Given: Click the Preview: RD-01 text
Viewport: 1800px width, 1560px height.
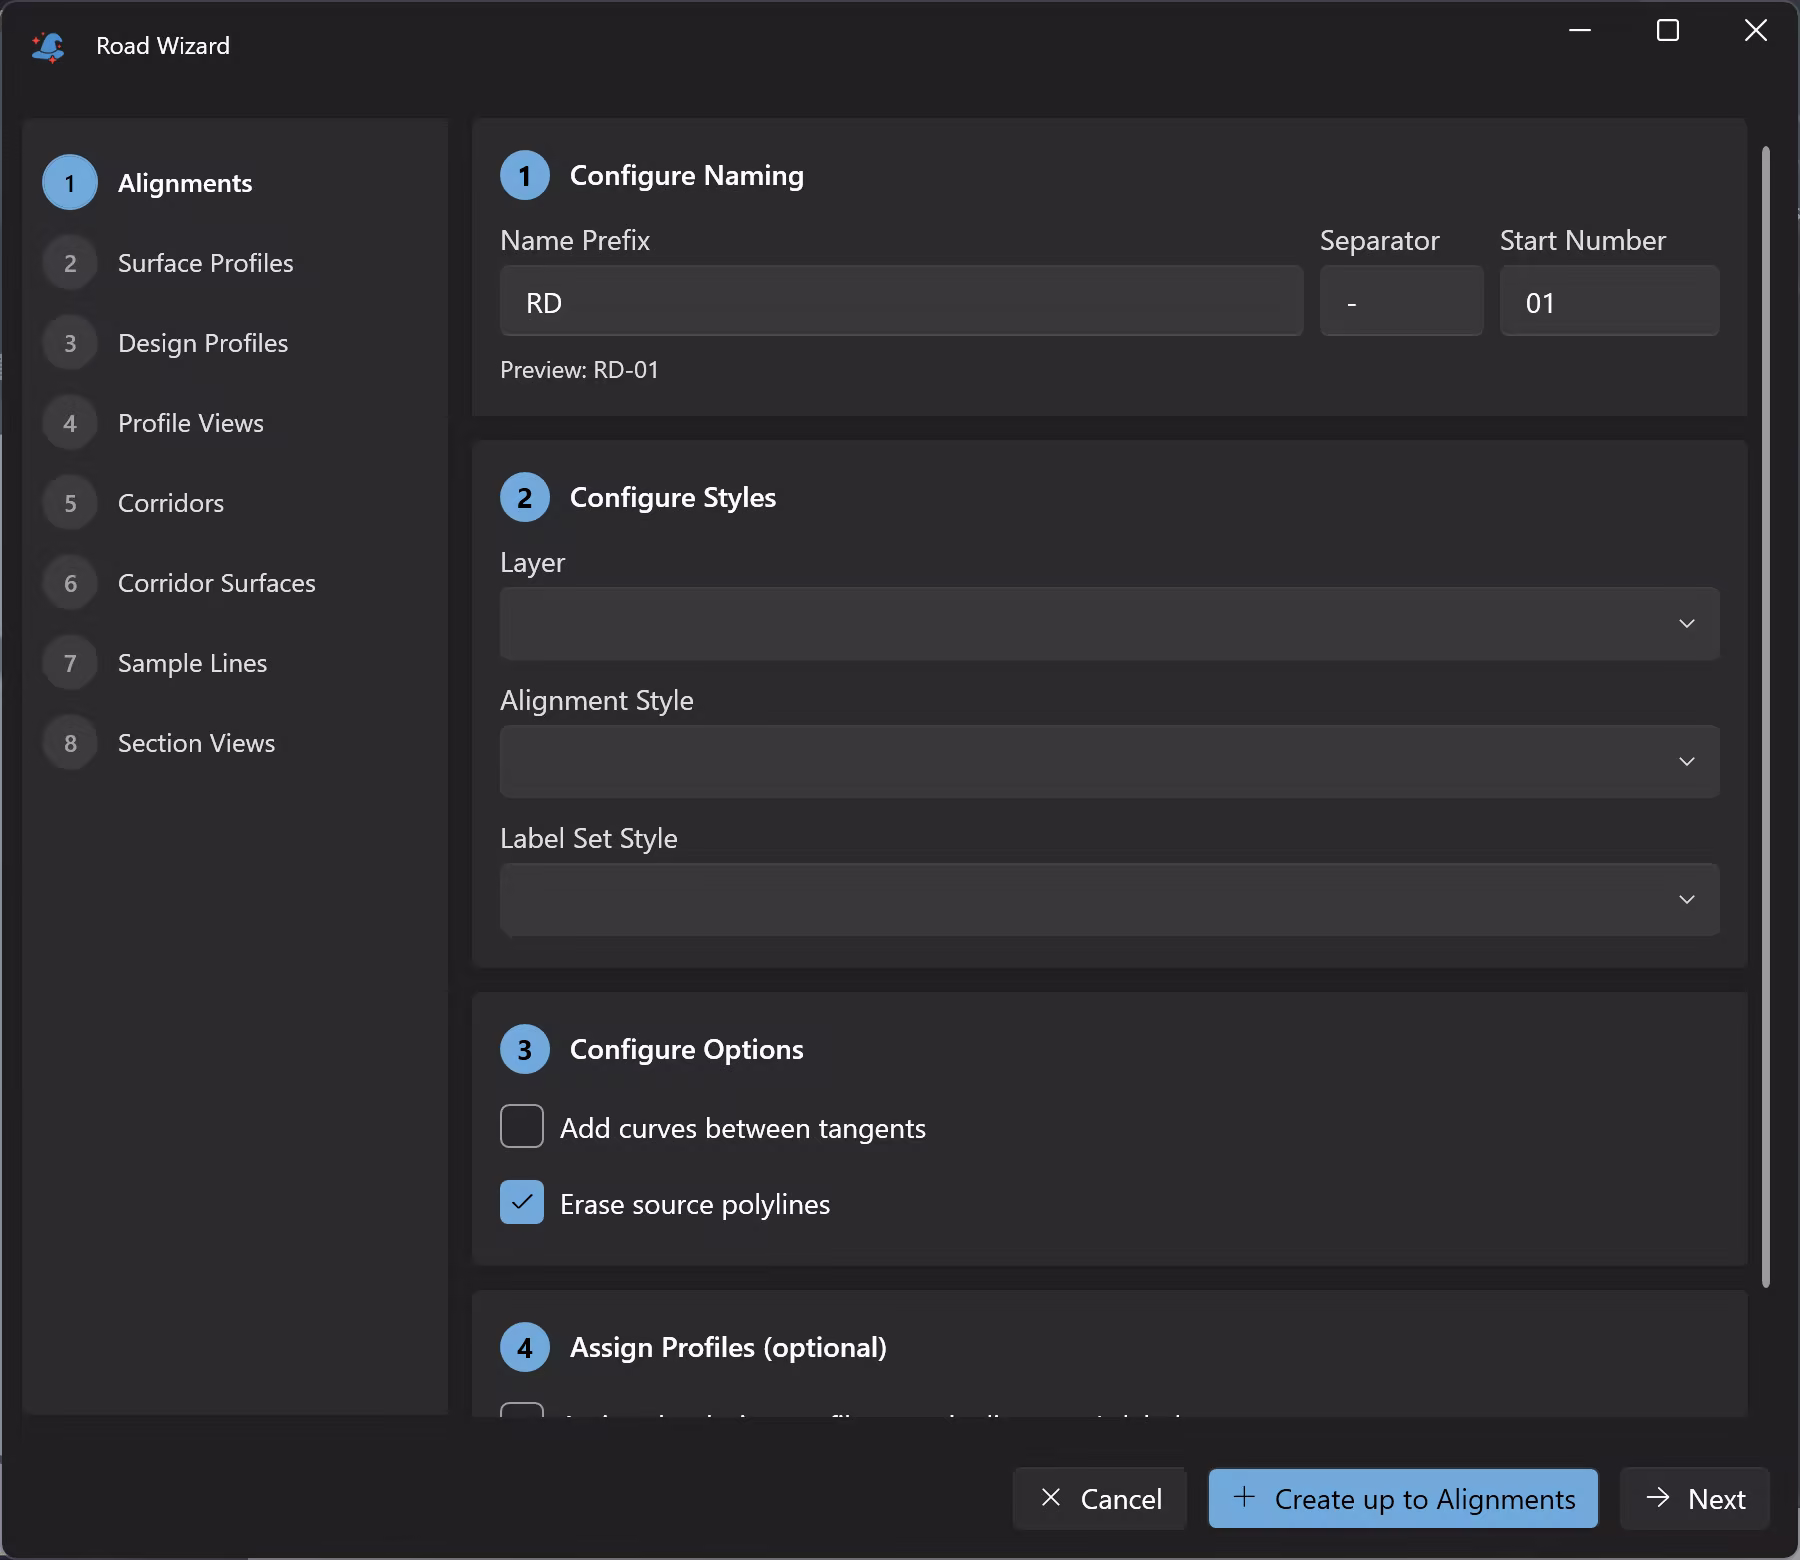Looking at the screenshot, I should pyautogui.click(x=580, y=370).
